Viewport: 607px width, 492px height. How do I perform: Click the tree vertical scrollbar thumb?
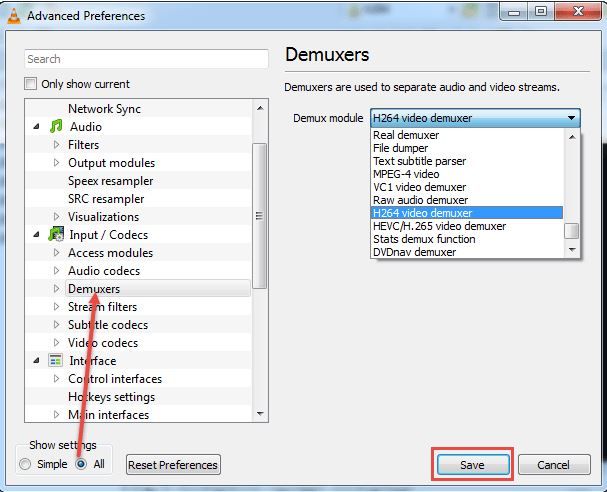pos(259,216)
